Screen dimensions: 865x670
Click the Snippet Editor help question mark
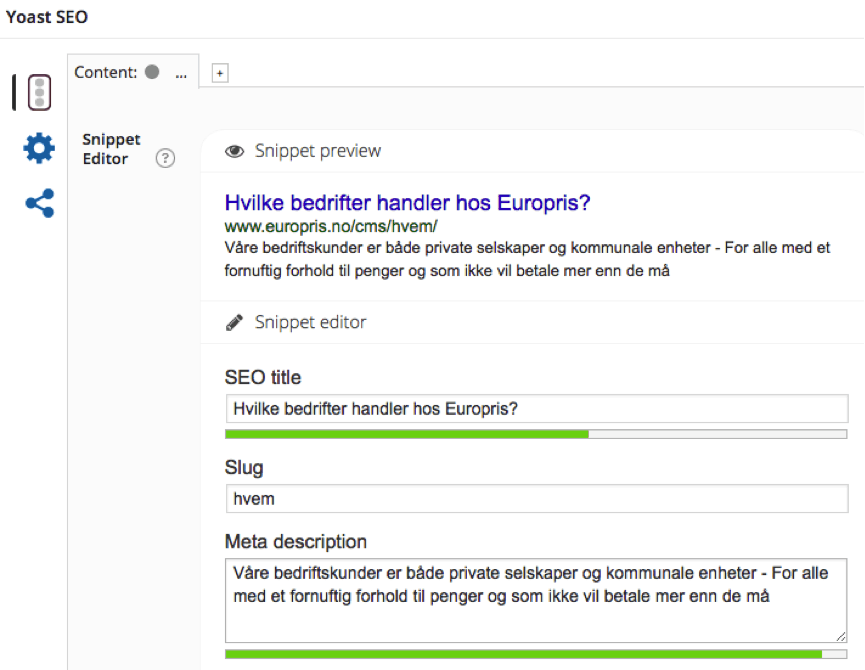point(166,159)
